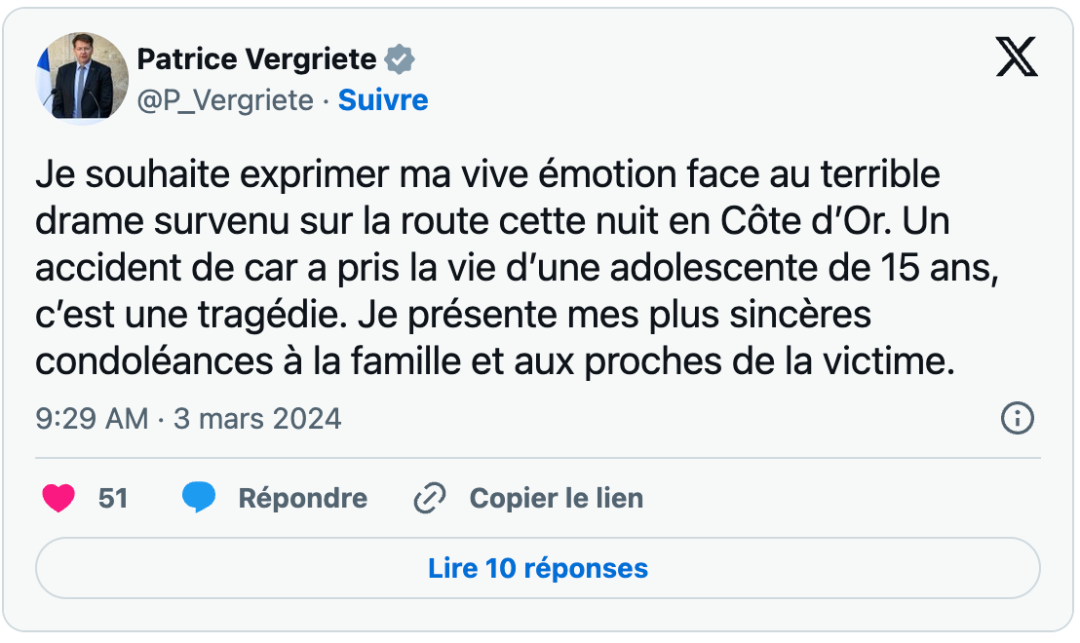
Task: Click the Patrice Vergriete display name
Action: 256,60
